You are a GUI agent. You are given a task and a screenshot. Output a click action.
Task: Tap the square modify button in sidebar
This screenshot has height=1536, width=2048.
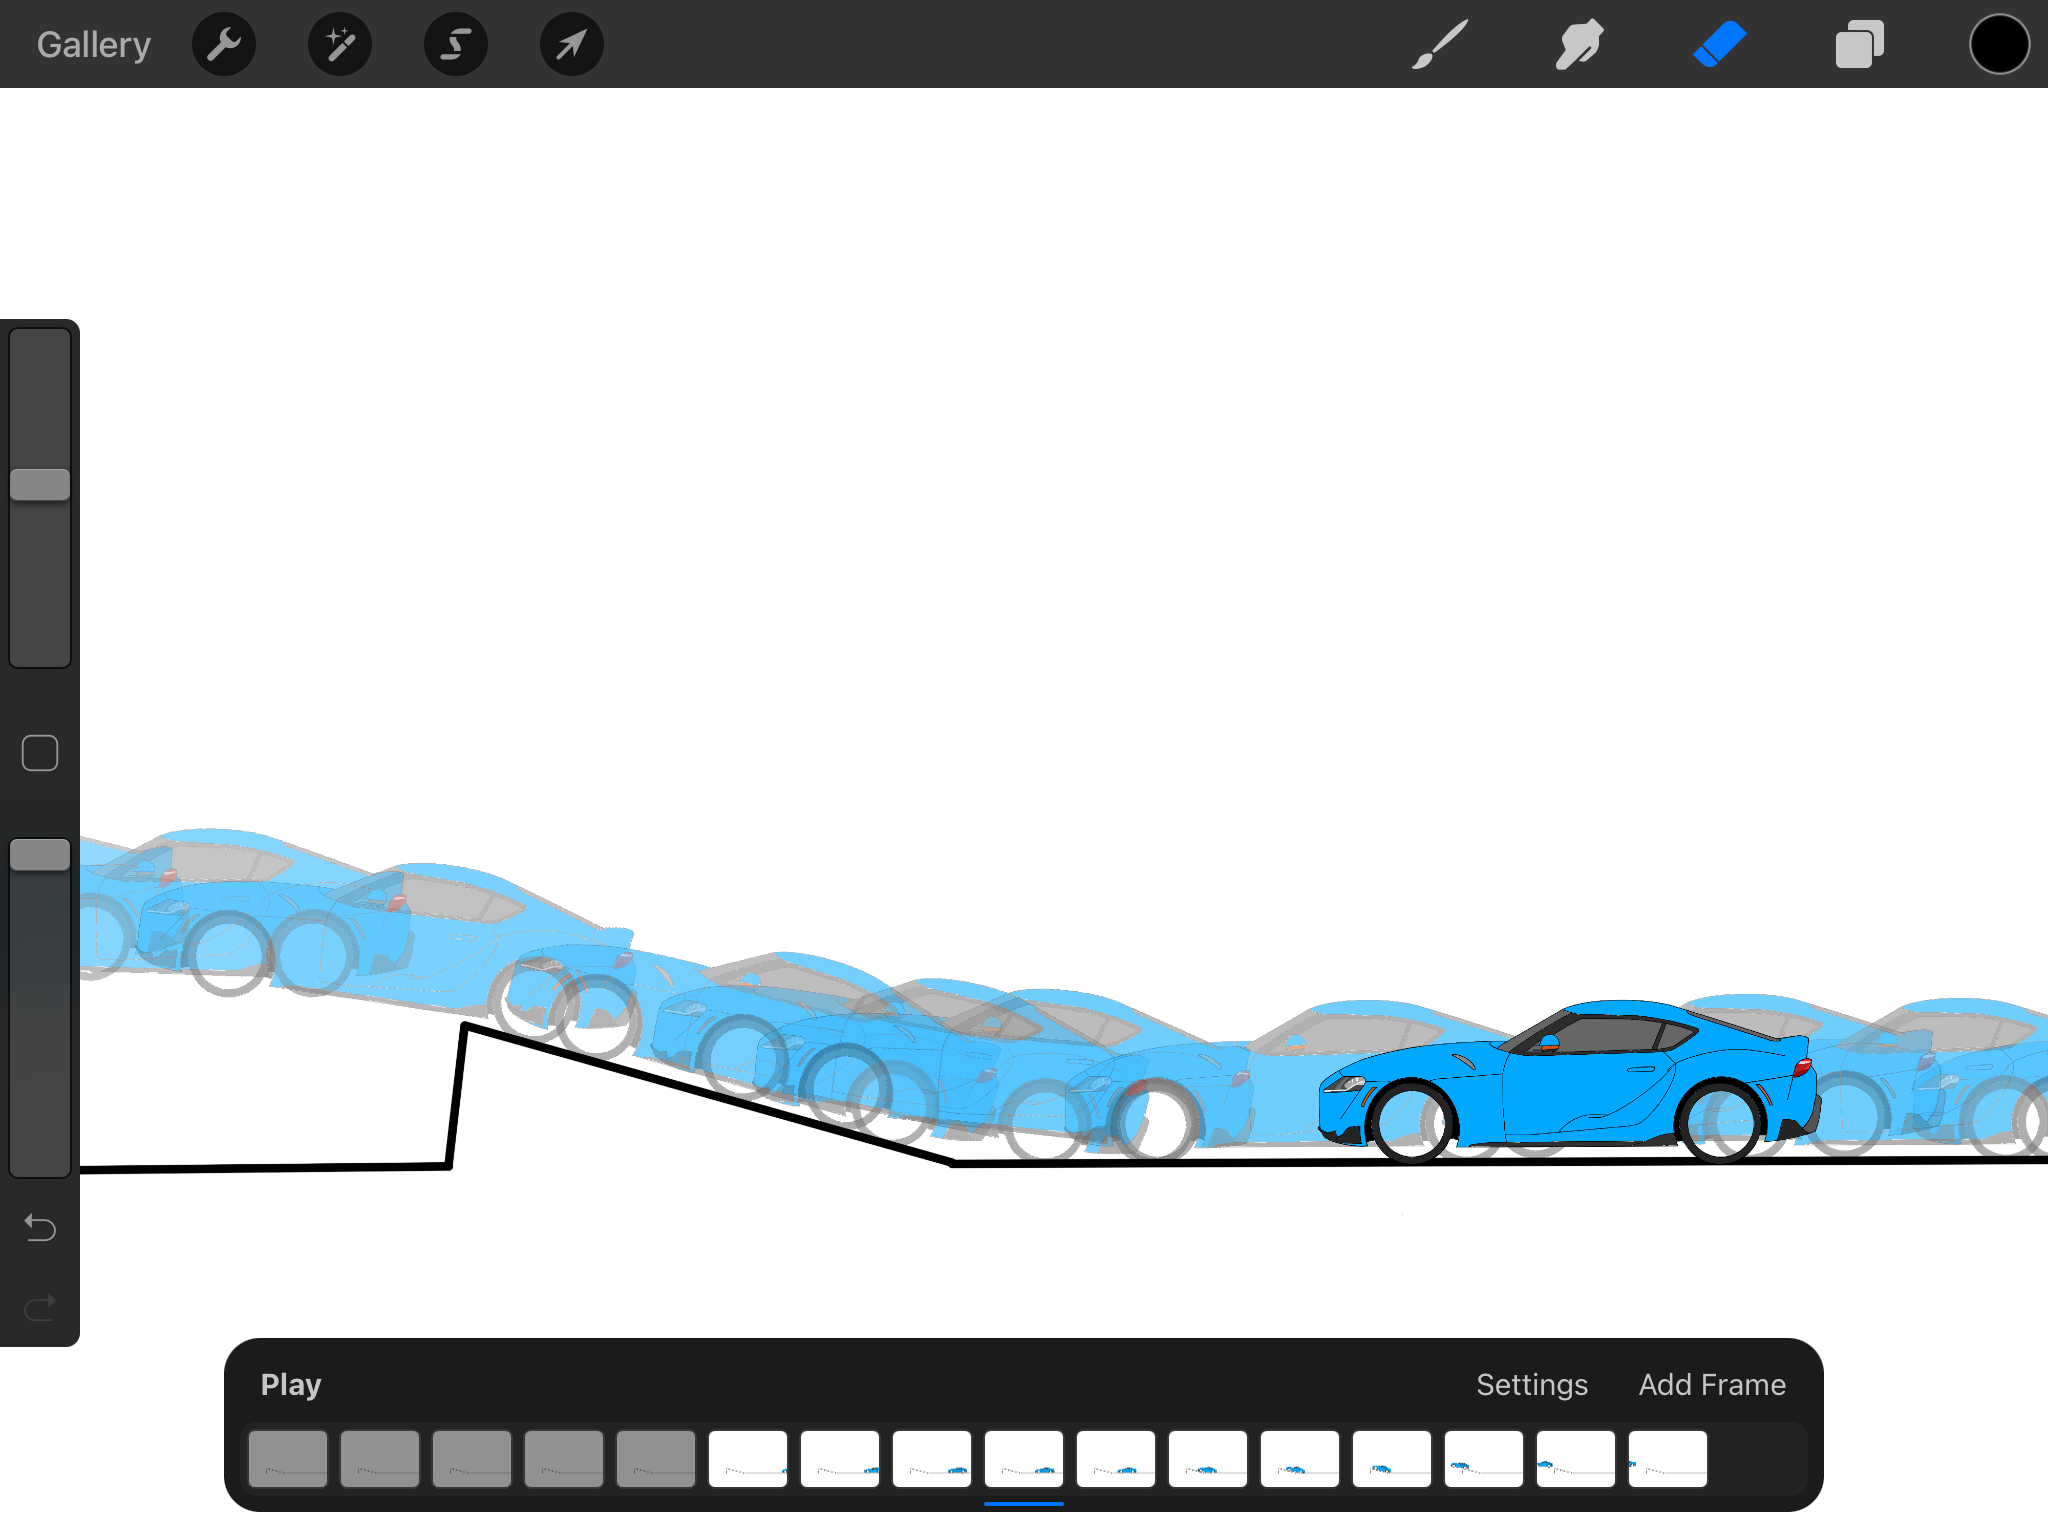coord(40,753)
